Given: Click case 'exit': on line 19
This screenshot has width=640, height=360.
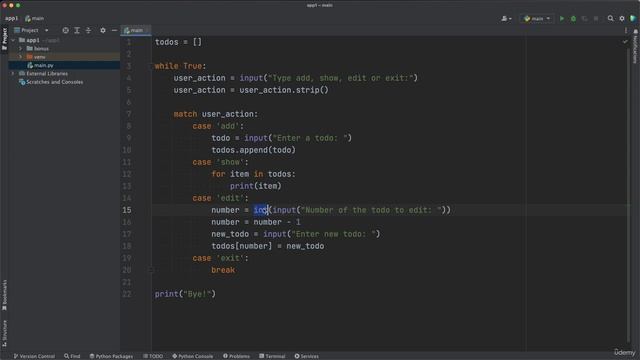Looking at the screenshot, I should pos(220,258).
